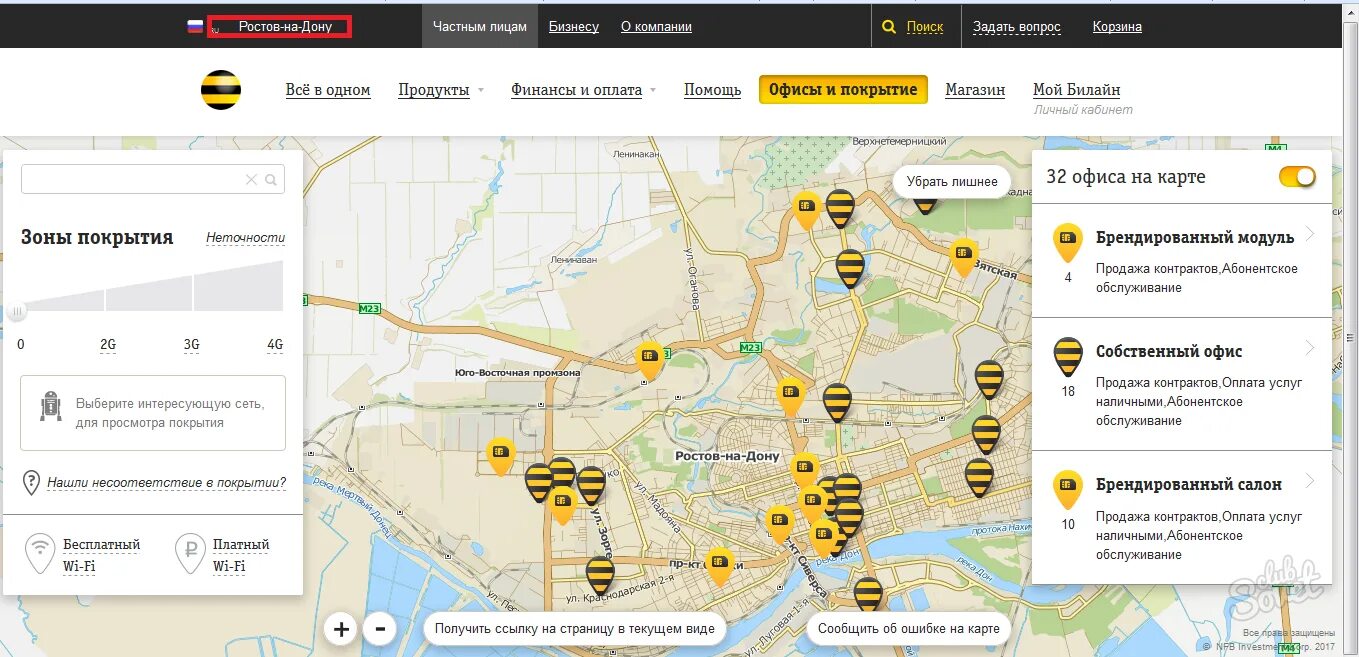
Task: Click Задать вопрос link
Action: click(x=1017, y=27)
